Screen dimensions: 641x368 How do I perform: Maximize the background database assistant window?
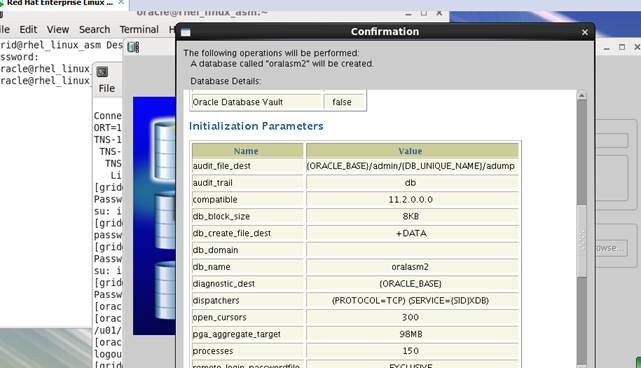coord(622,47)
